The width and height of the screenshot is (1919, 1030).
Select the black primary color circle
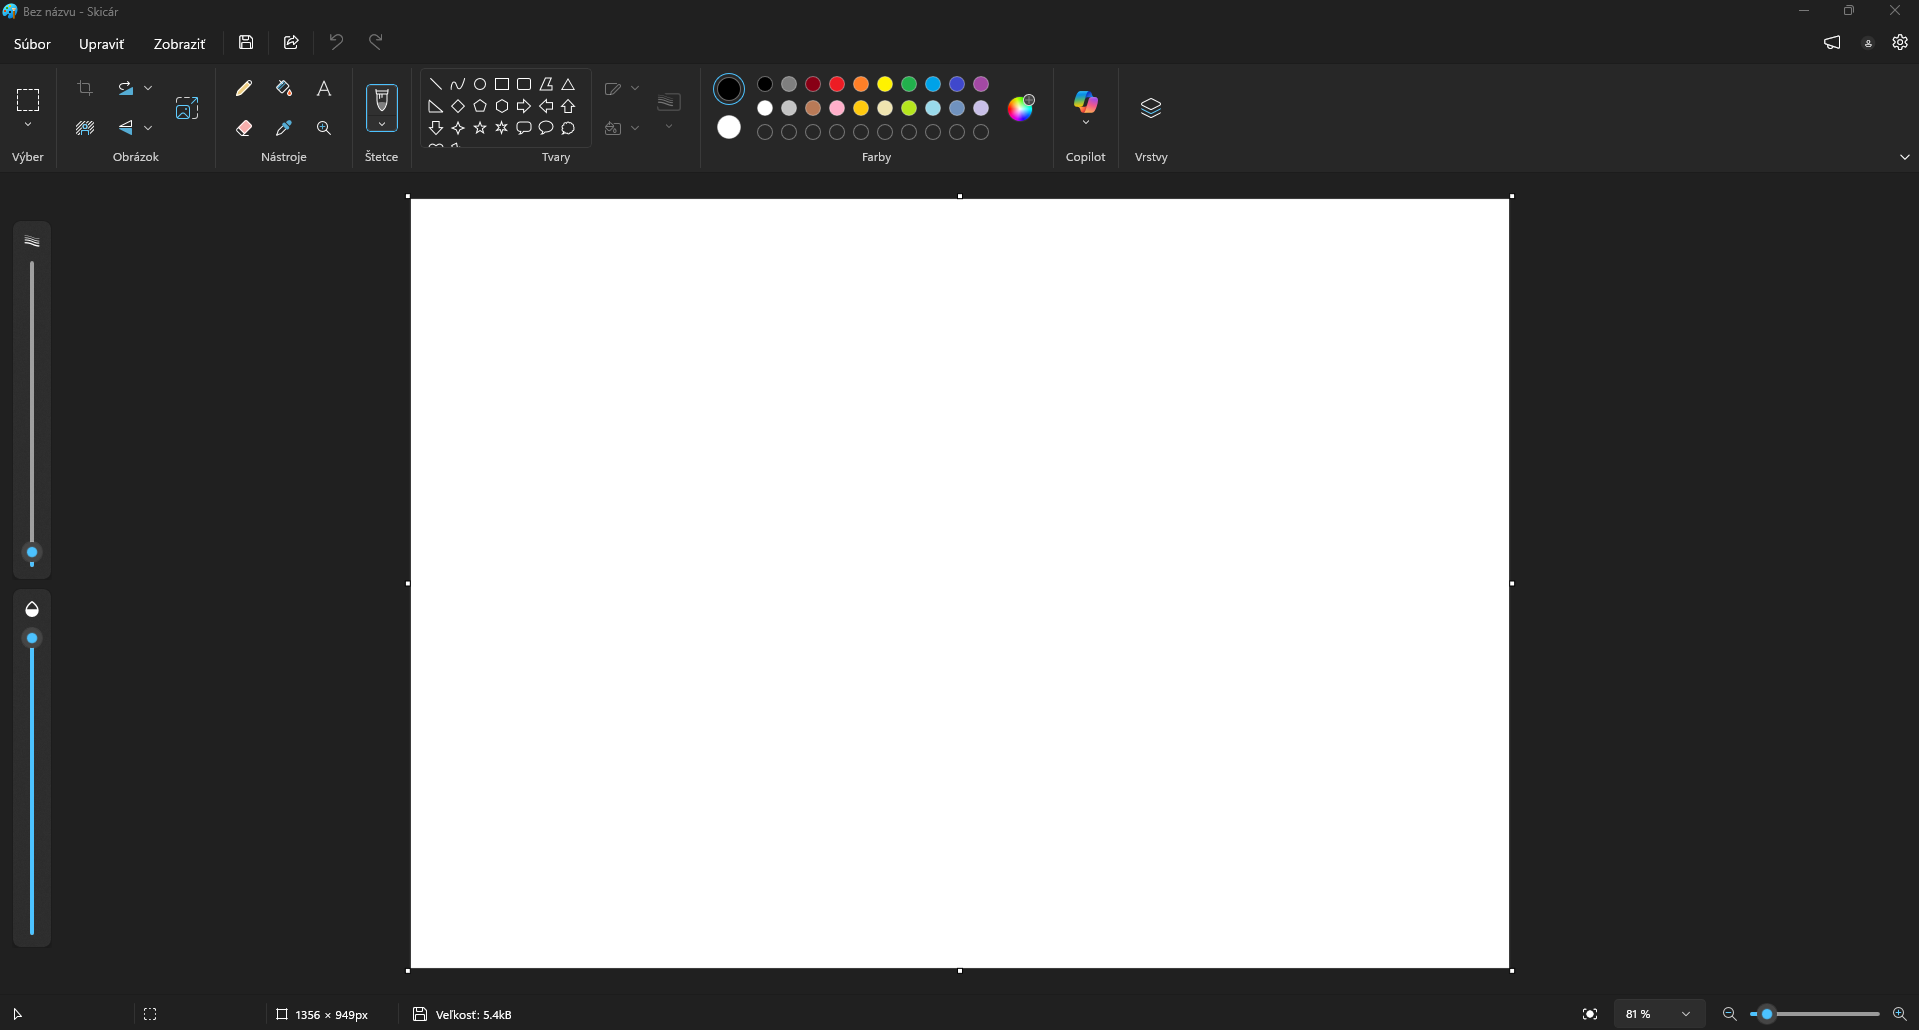(x=729, y=89)
